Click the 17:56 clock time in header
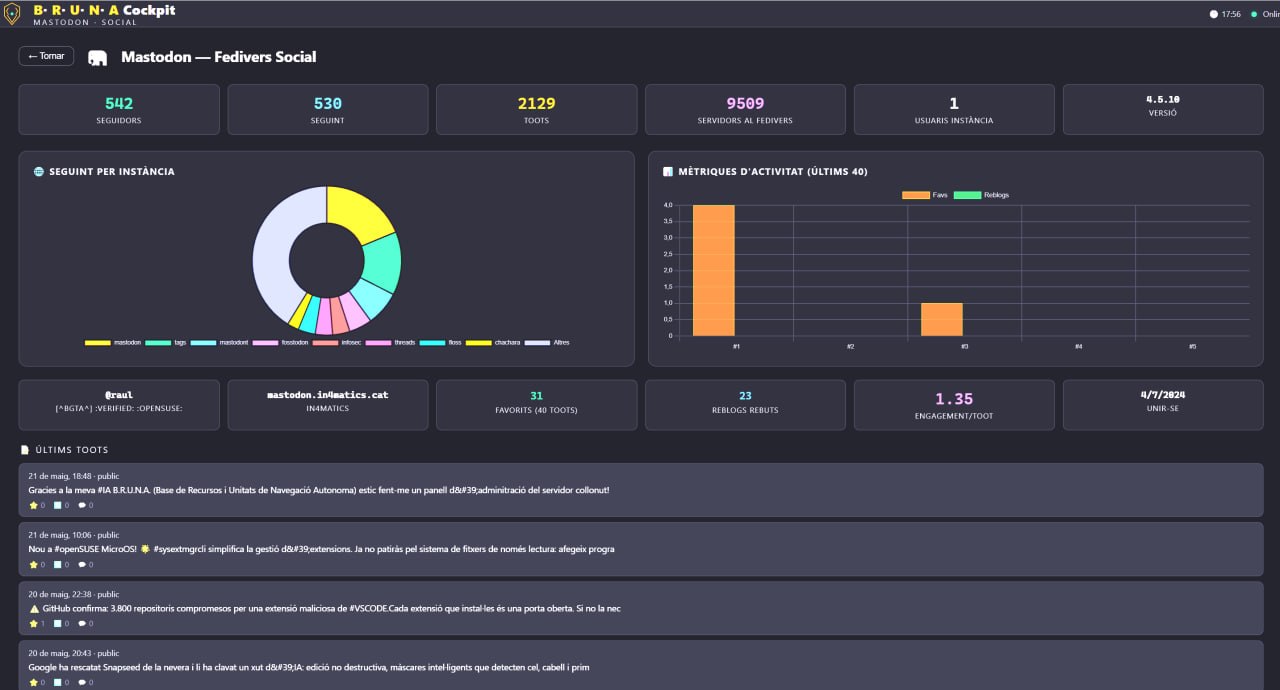1280x690 pixels. point(1231,14)
